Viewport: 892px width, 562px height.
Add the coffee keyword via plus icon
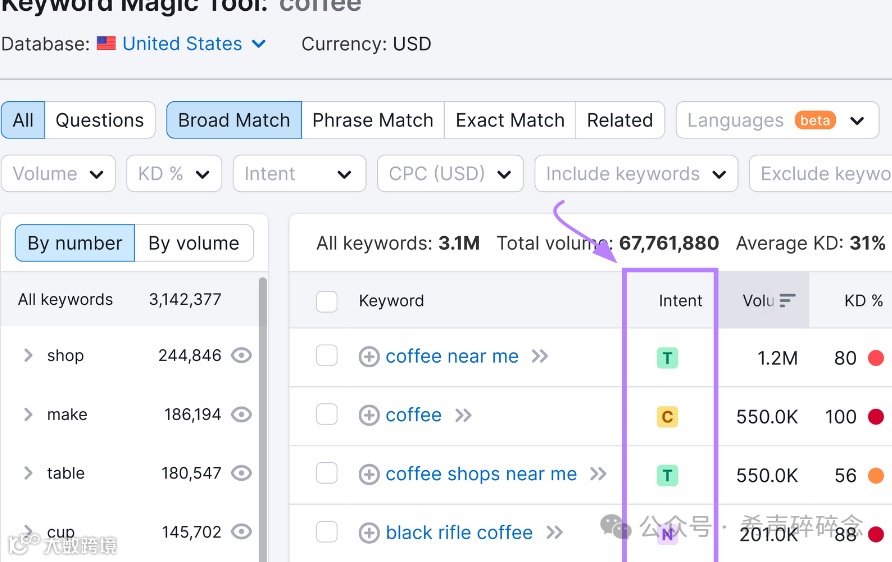369,416
